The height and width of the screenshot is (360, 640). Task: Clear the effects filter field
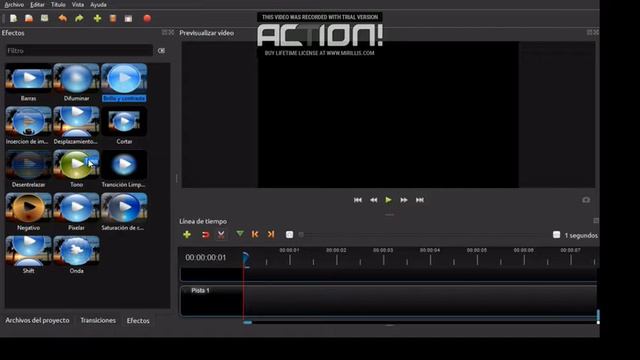[x=161, y=51]
